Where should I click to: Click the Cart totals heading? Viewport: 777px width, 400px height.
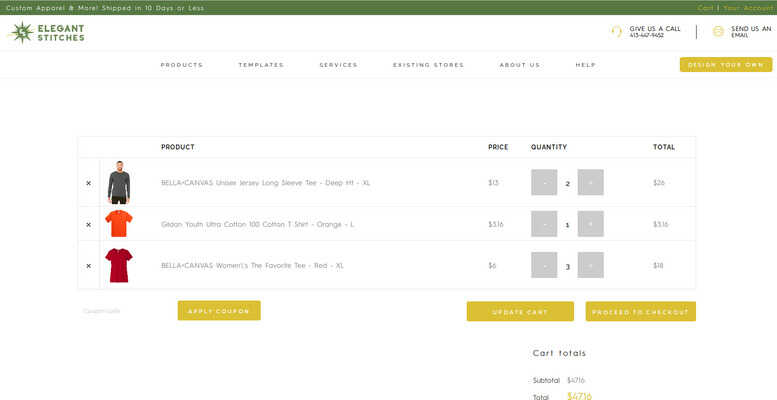click(x=559, y=353)
